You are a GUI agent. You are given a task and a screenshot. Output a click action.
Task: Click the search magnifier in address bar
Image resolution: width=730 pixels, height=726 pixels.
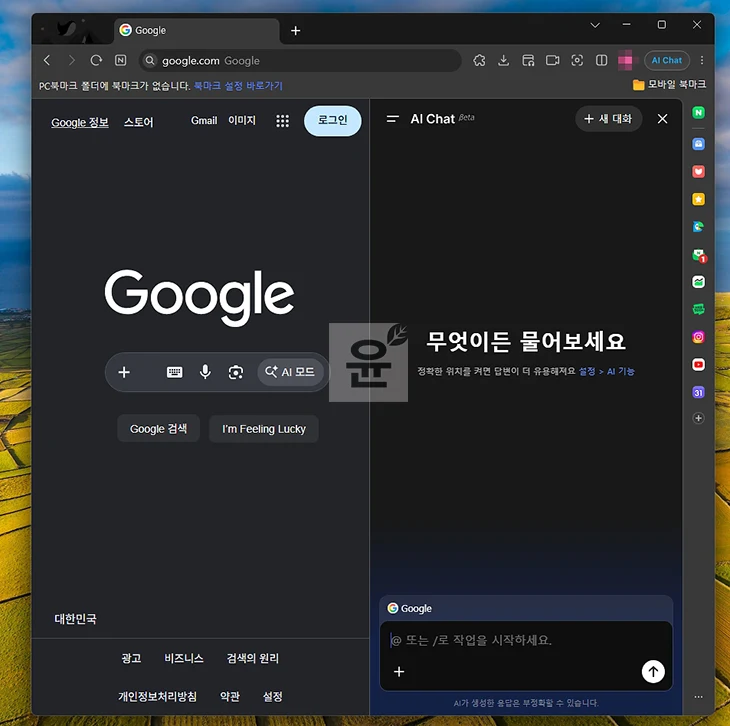tap(150, 61)
